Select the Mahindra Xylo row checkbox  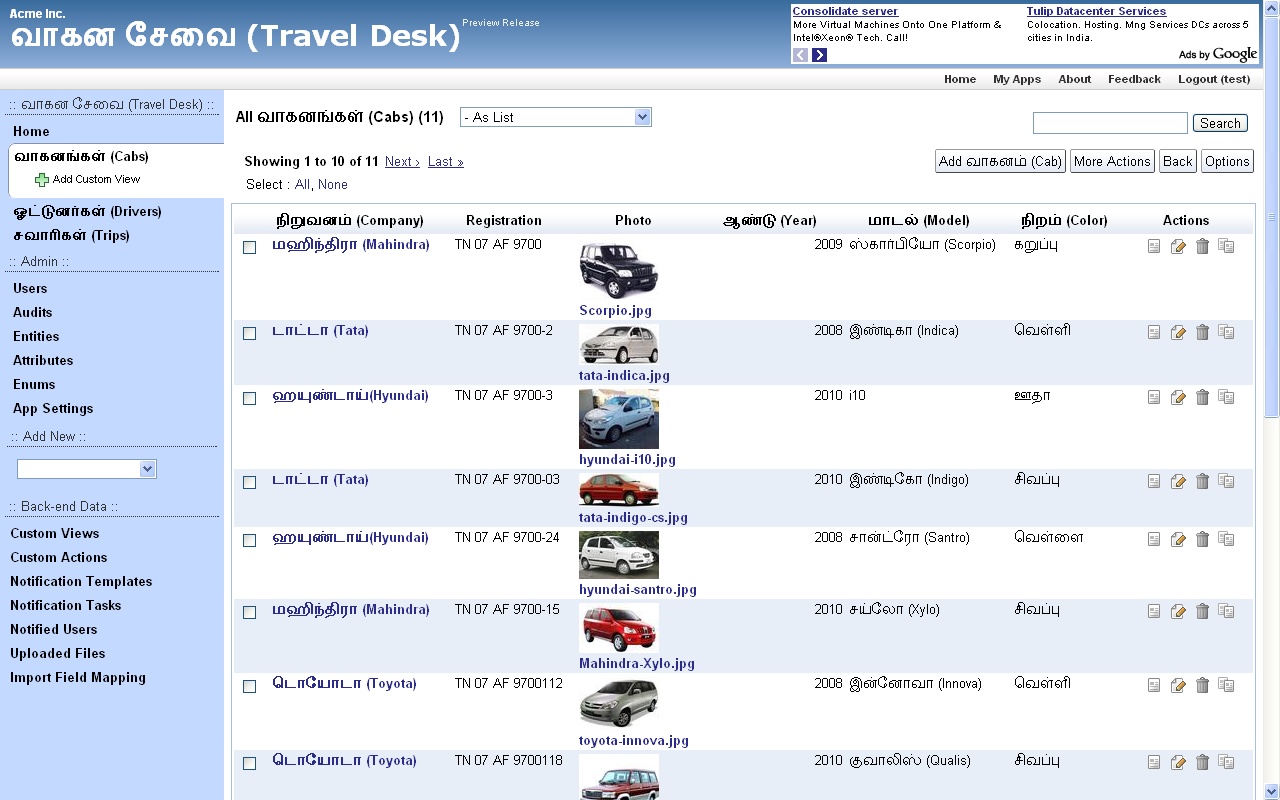point(250,613)
